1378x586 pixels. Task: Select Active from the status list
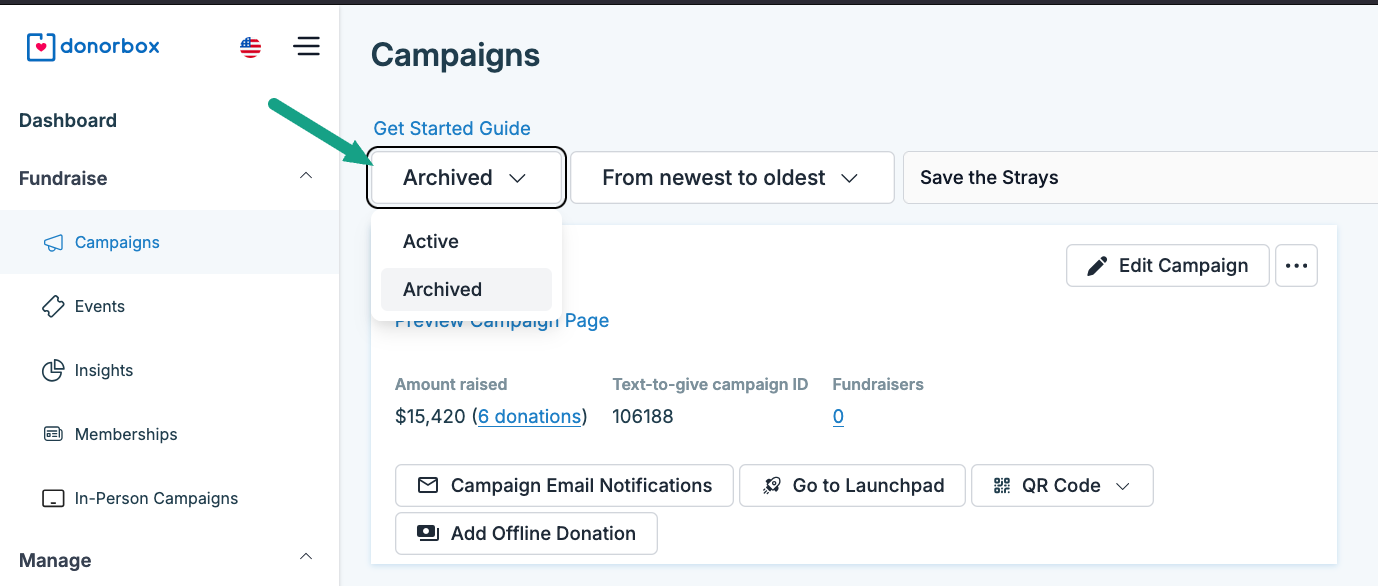431,242
